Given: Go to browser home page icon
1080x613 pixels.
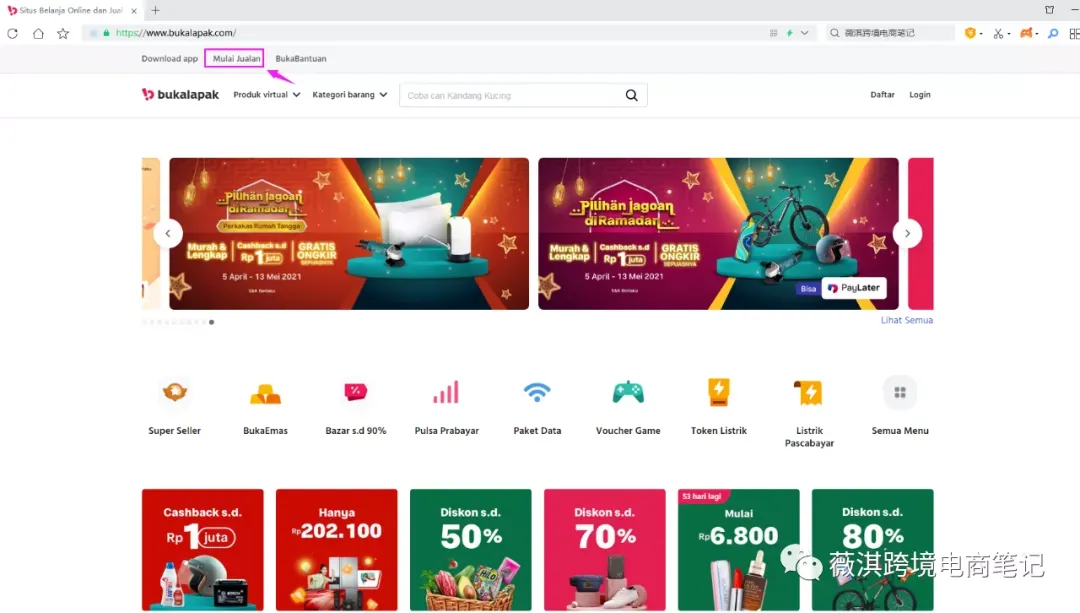Looking at the screenshot, I should point(38,33).
